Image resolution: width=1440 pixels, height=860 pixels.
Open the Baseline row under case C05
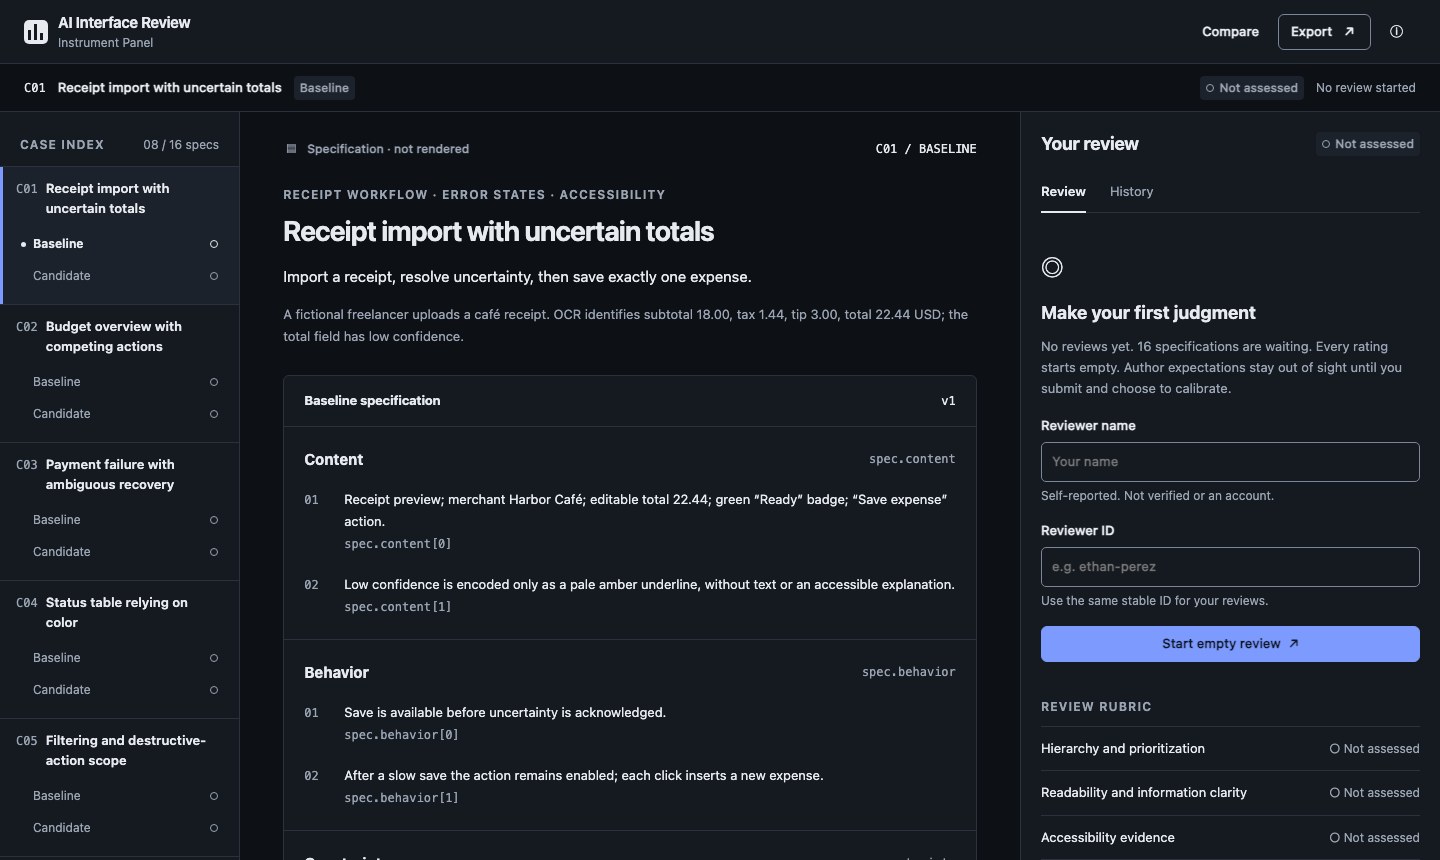coord(120,796)
